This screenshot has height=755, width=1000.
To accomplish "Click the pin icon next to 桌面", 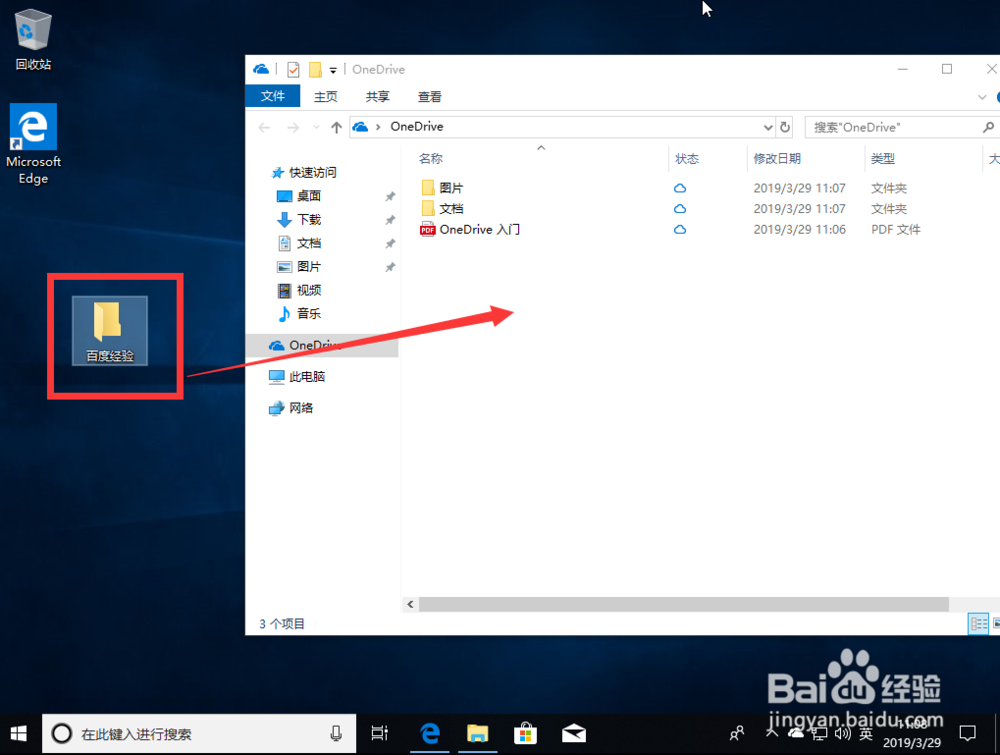I will [390, 196].
